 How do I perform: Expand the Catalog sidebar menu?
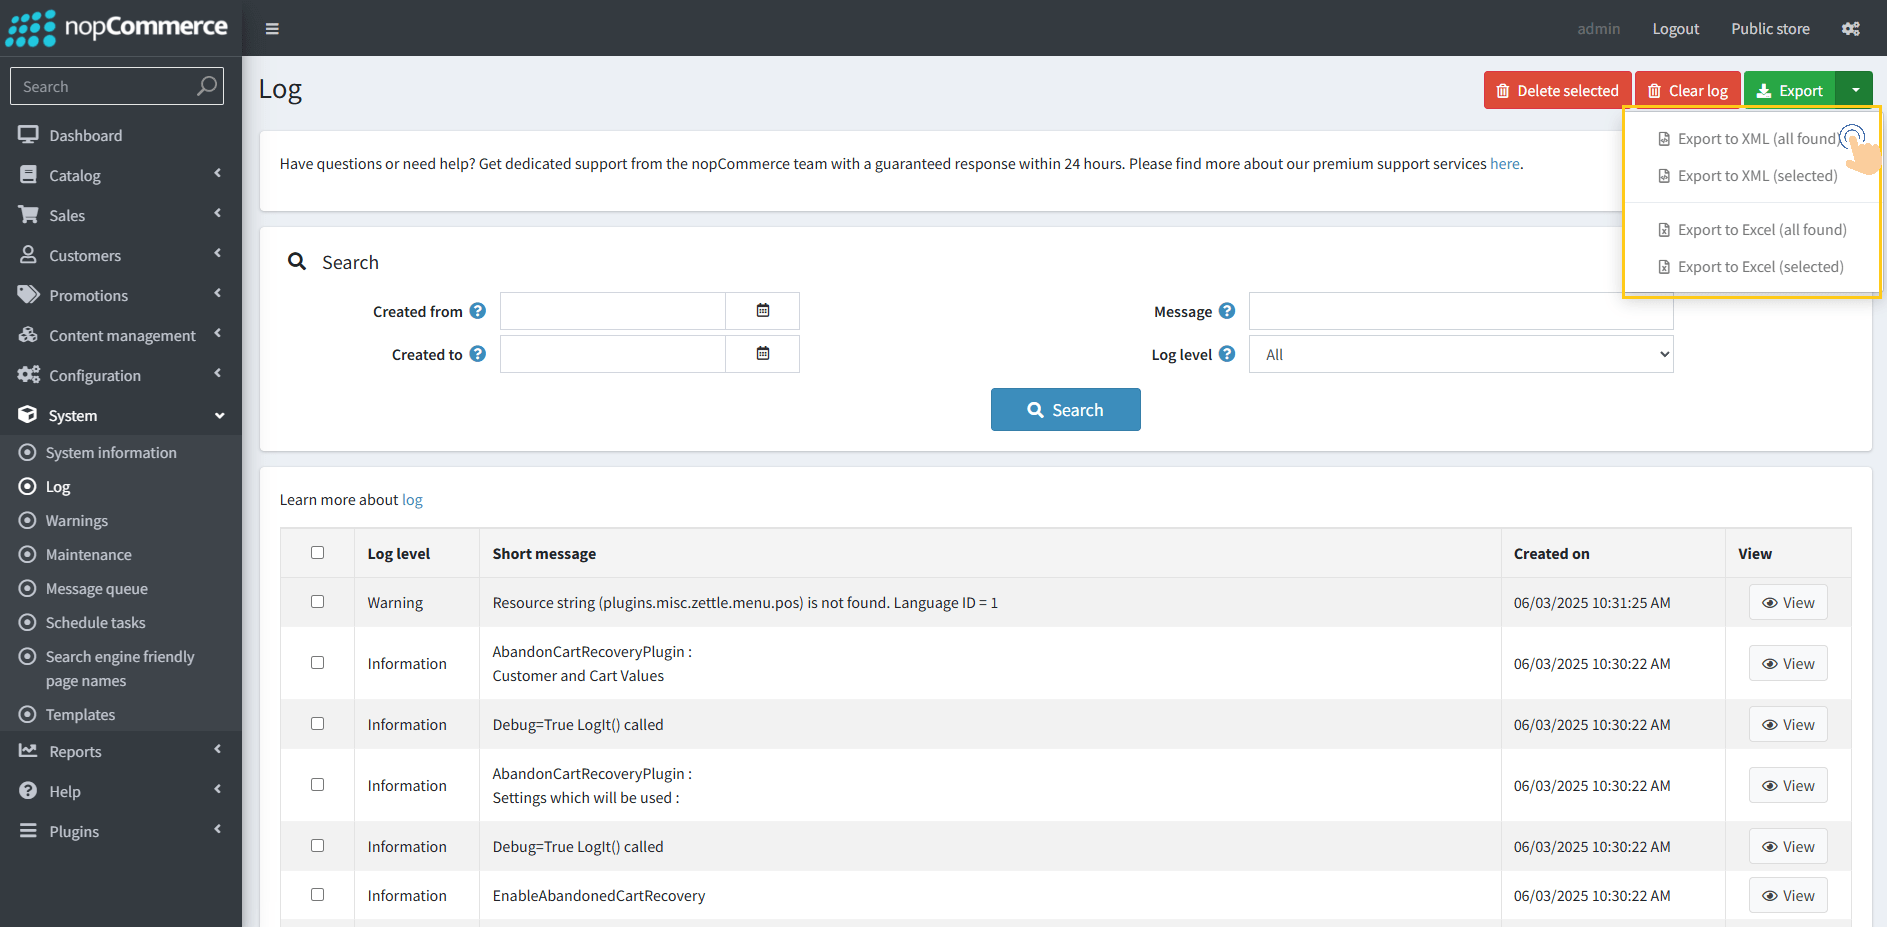click(x=120, y=175)
